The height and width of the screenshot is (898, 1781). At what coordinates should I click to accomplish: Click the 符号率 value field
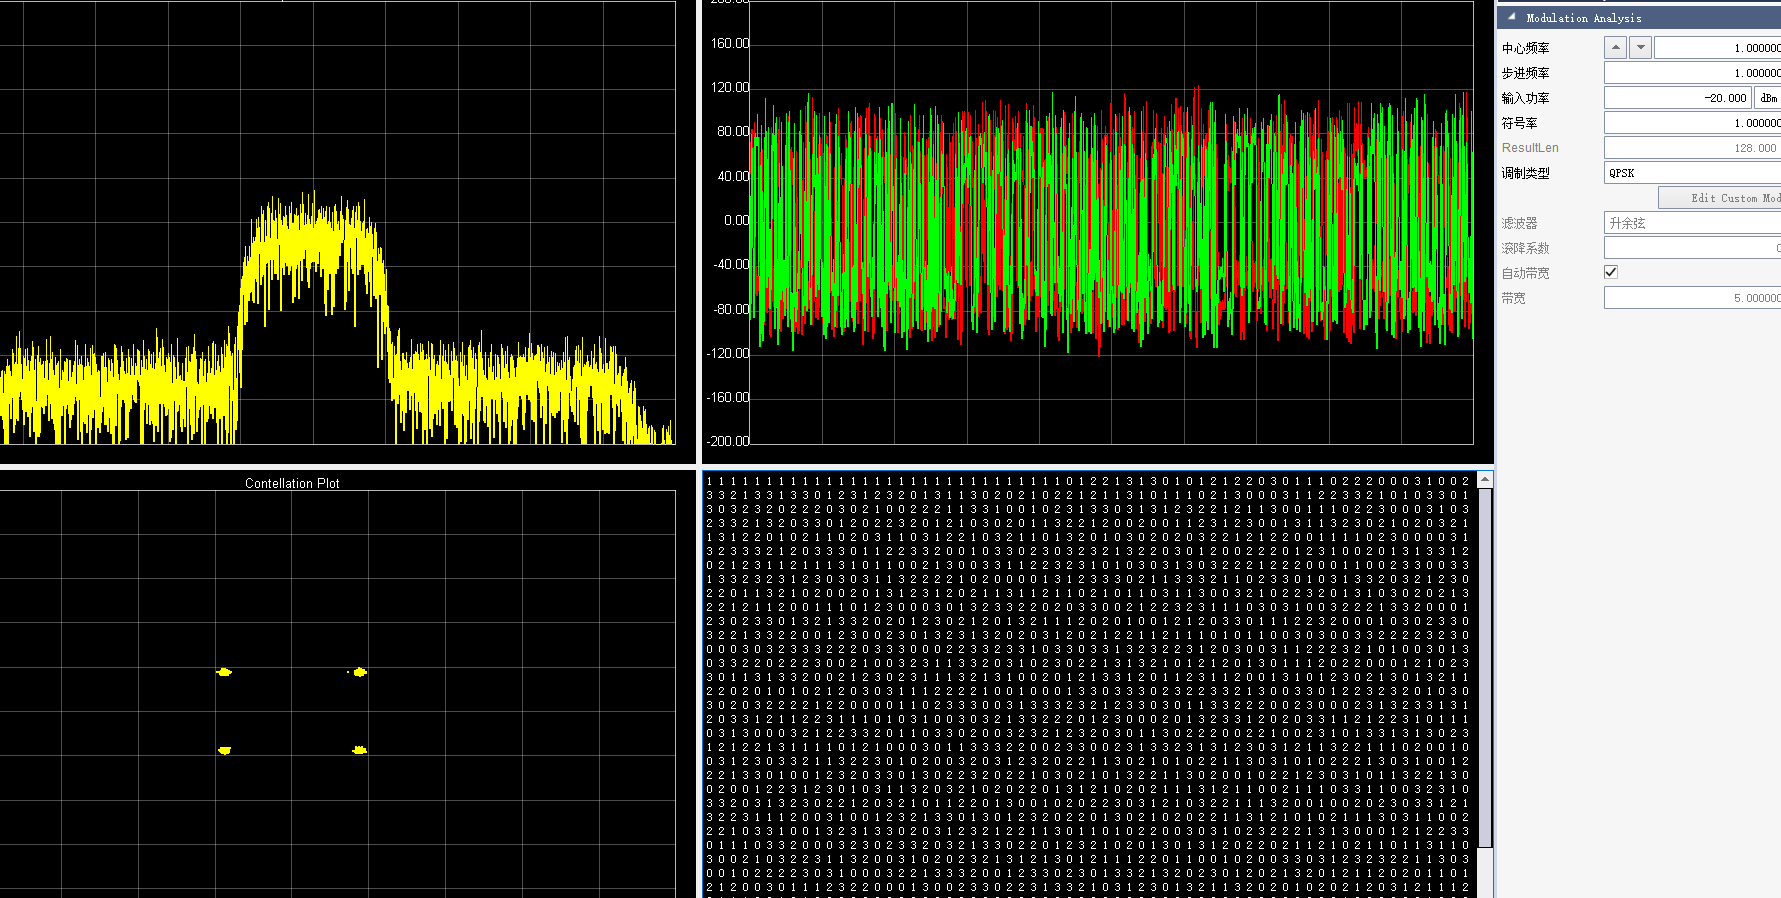[1693, 122]
